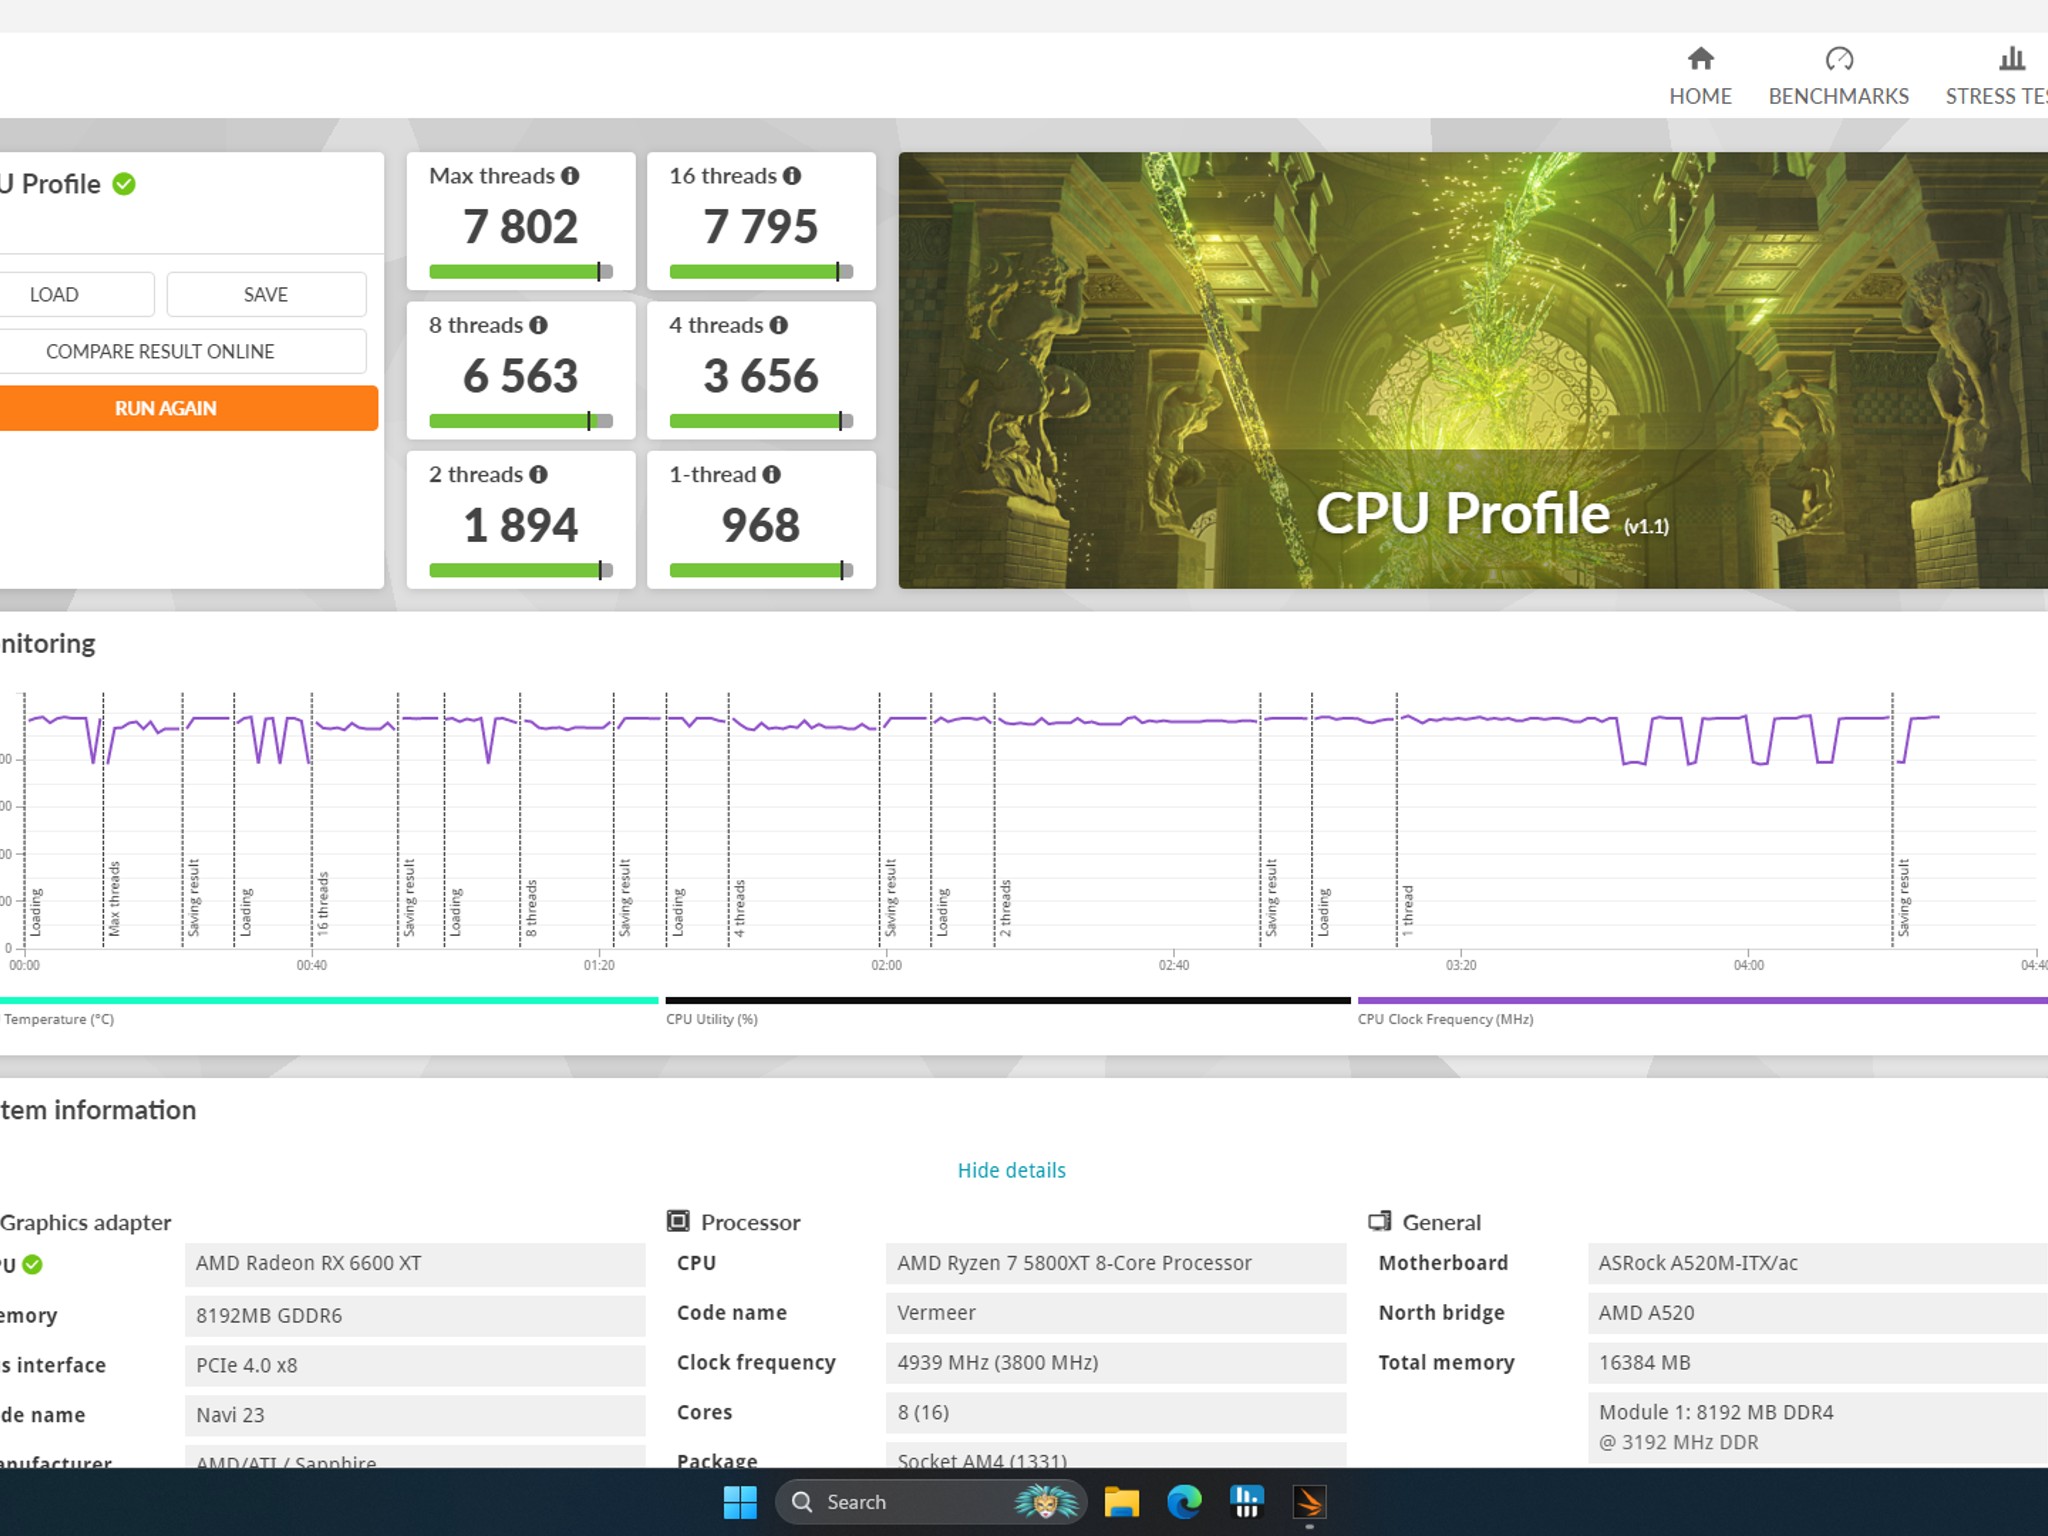Click the 1-thread score bar
The image size is (2048, 1536).
(761, 570)
